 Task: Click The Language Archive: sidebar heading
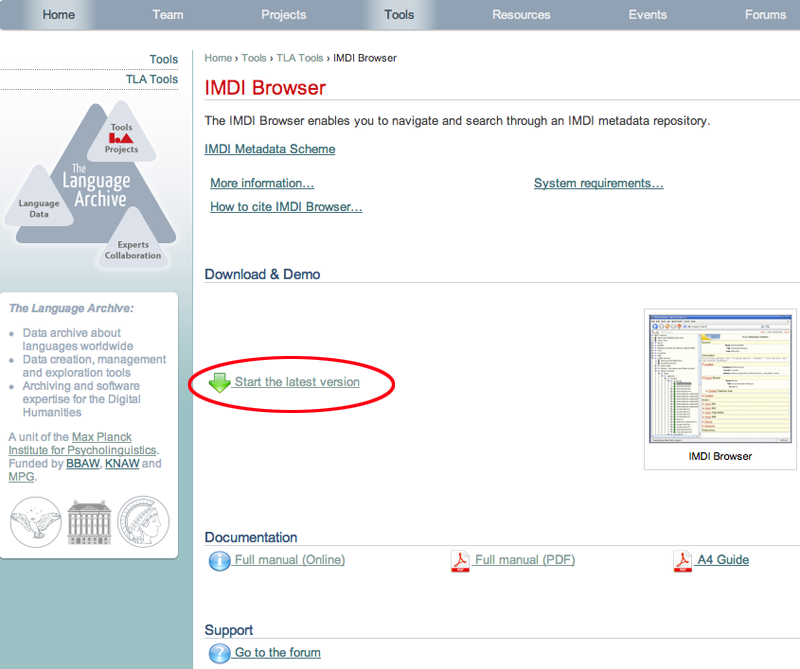71,308
